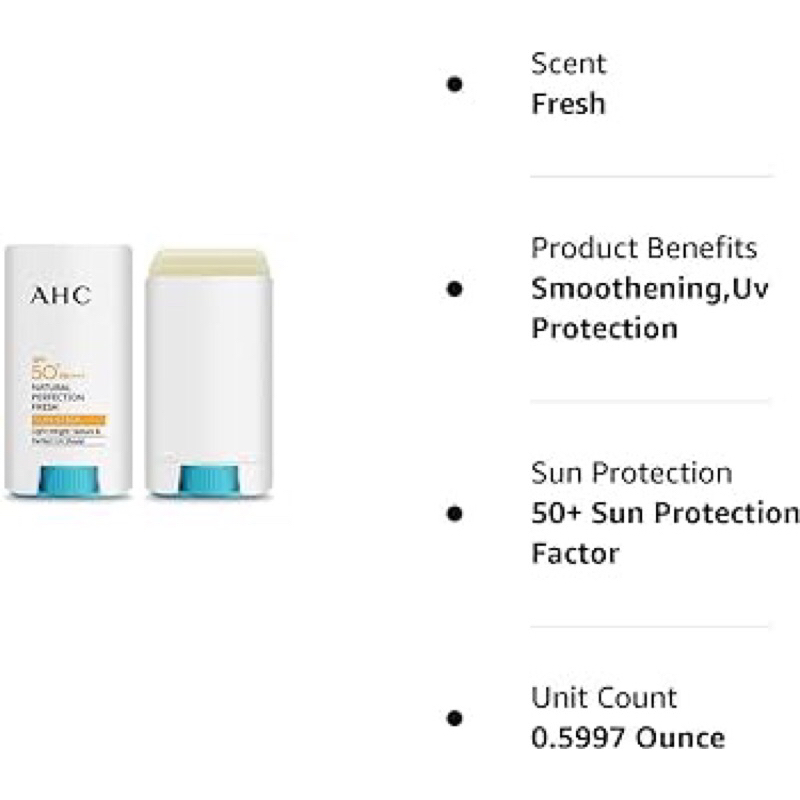Click the Sun Protection heading
The width and height of the screenshot is (800, 800).
[632, 473]
